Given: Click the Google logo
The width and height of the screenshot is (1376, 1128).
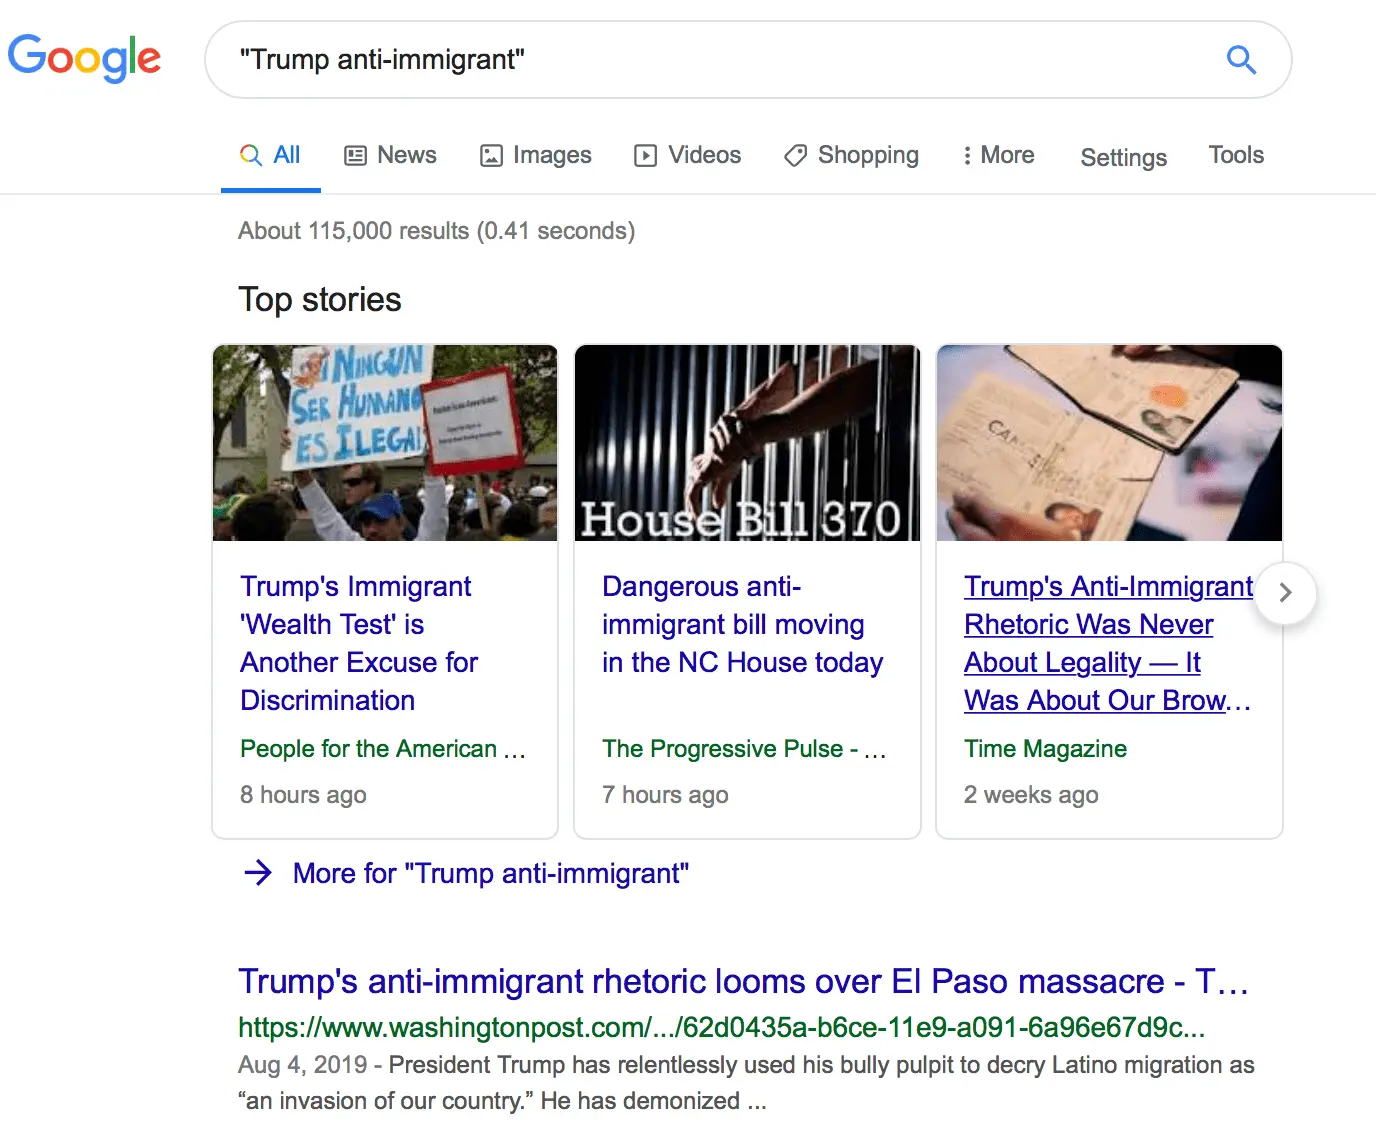Looking at the screenshot, I should pos(84,58).
